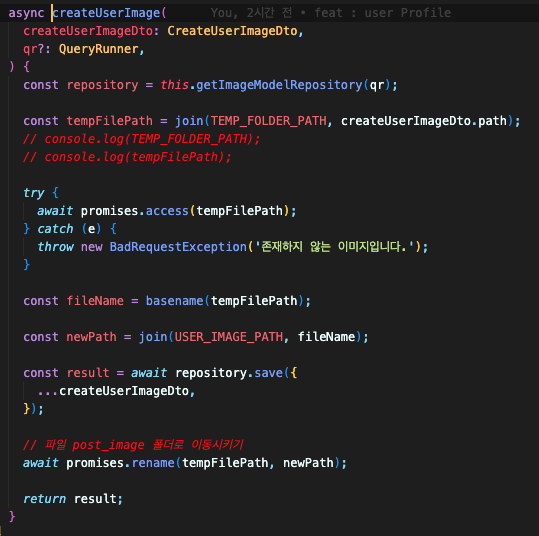539x536 pixels.
Task: Click the 'basename' function call
Action: tap(175, 301)
